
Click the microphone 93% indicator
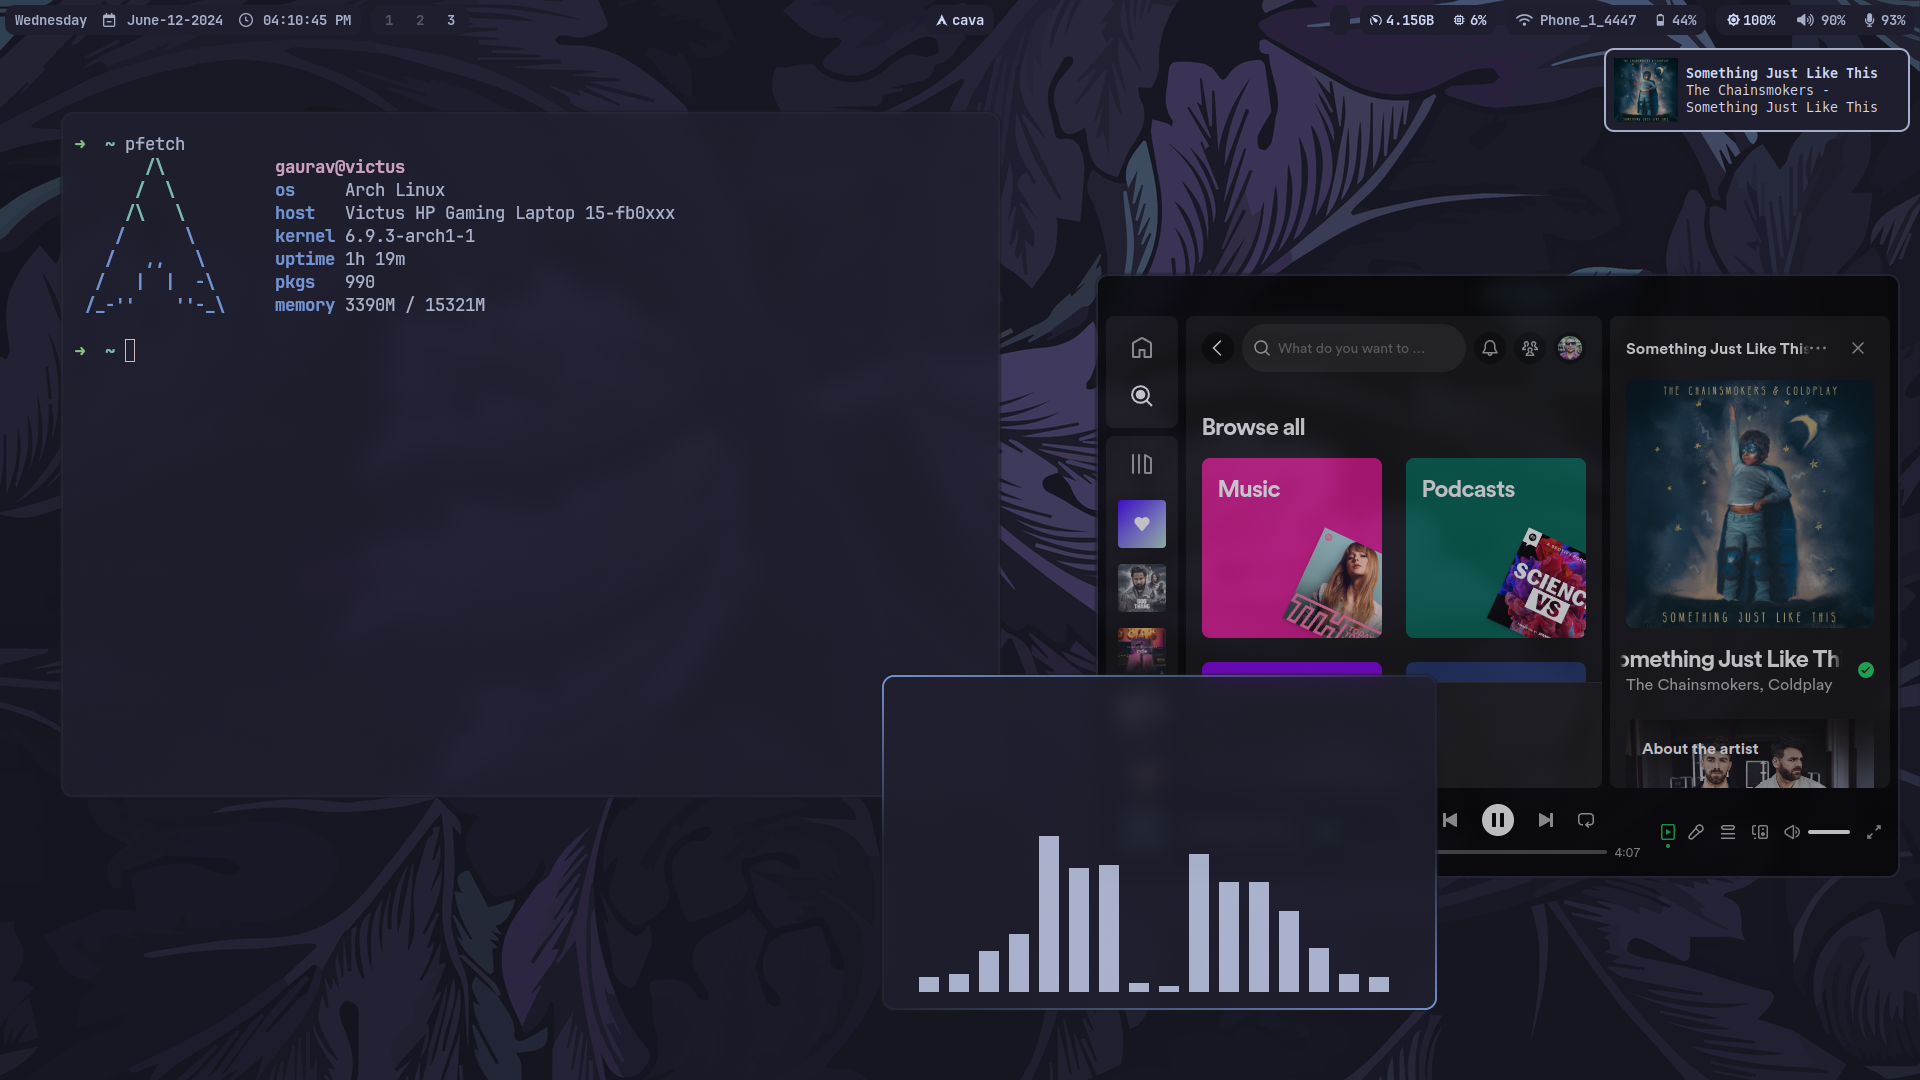point(1884,20)
